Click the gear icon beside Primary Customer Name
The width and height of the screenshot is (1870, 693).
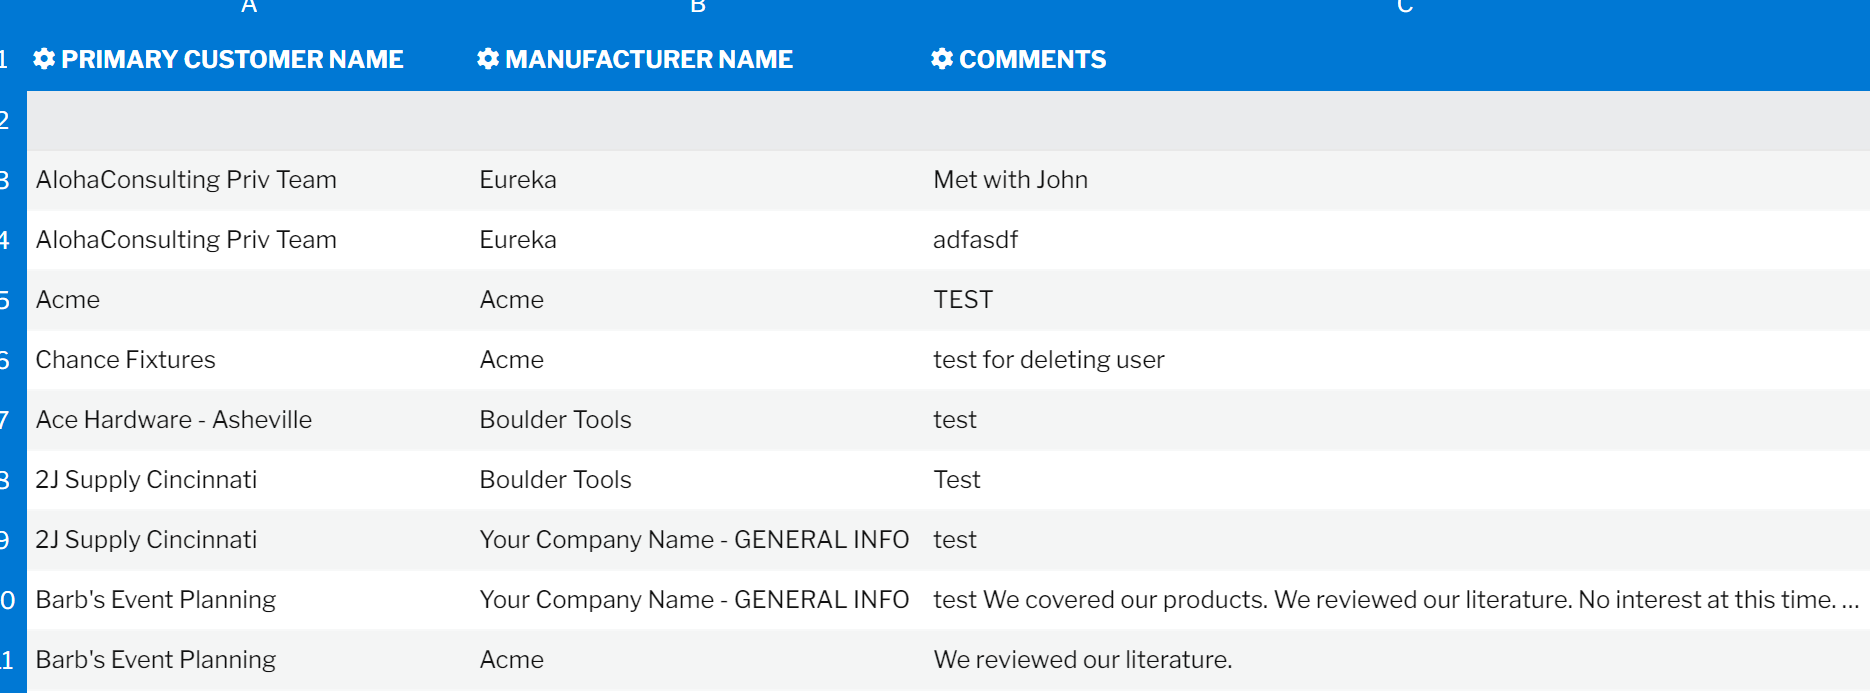click(44, 59)
